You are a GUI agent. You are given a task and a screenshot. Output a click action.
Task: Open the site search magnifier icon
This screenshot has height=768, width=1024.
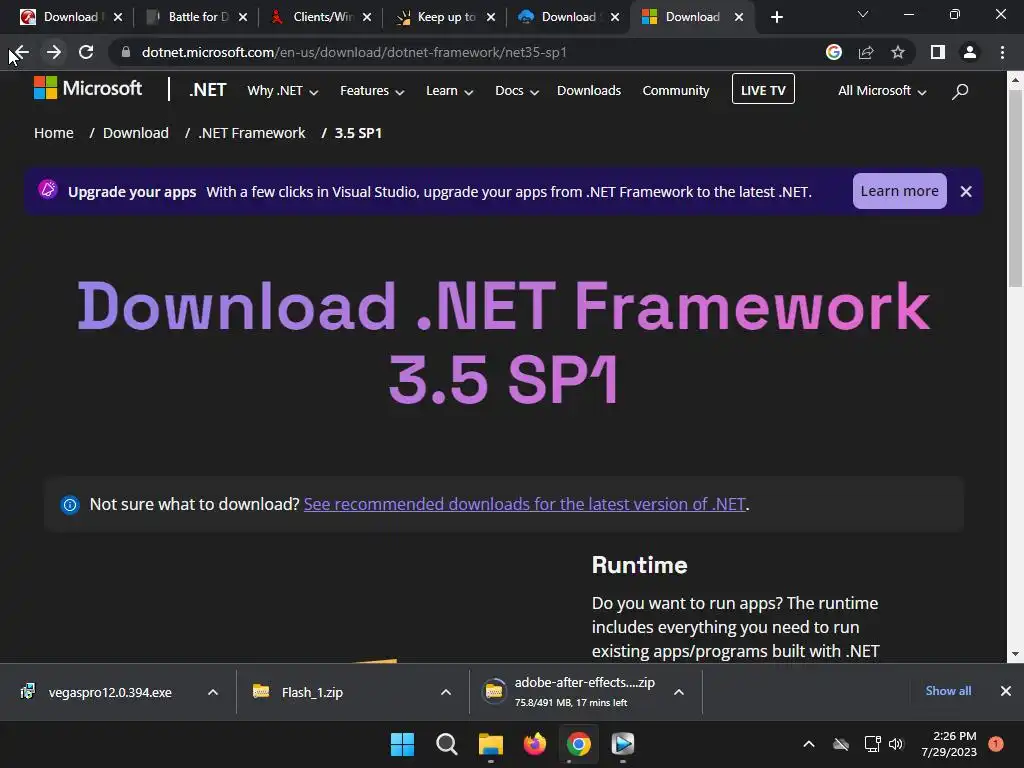tap(960, 91)
